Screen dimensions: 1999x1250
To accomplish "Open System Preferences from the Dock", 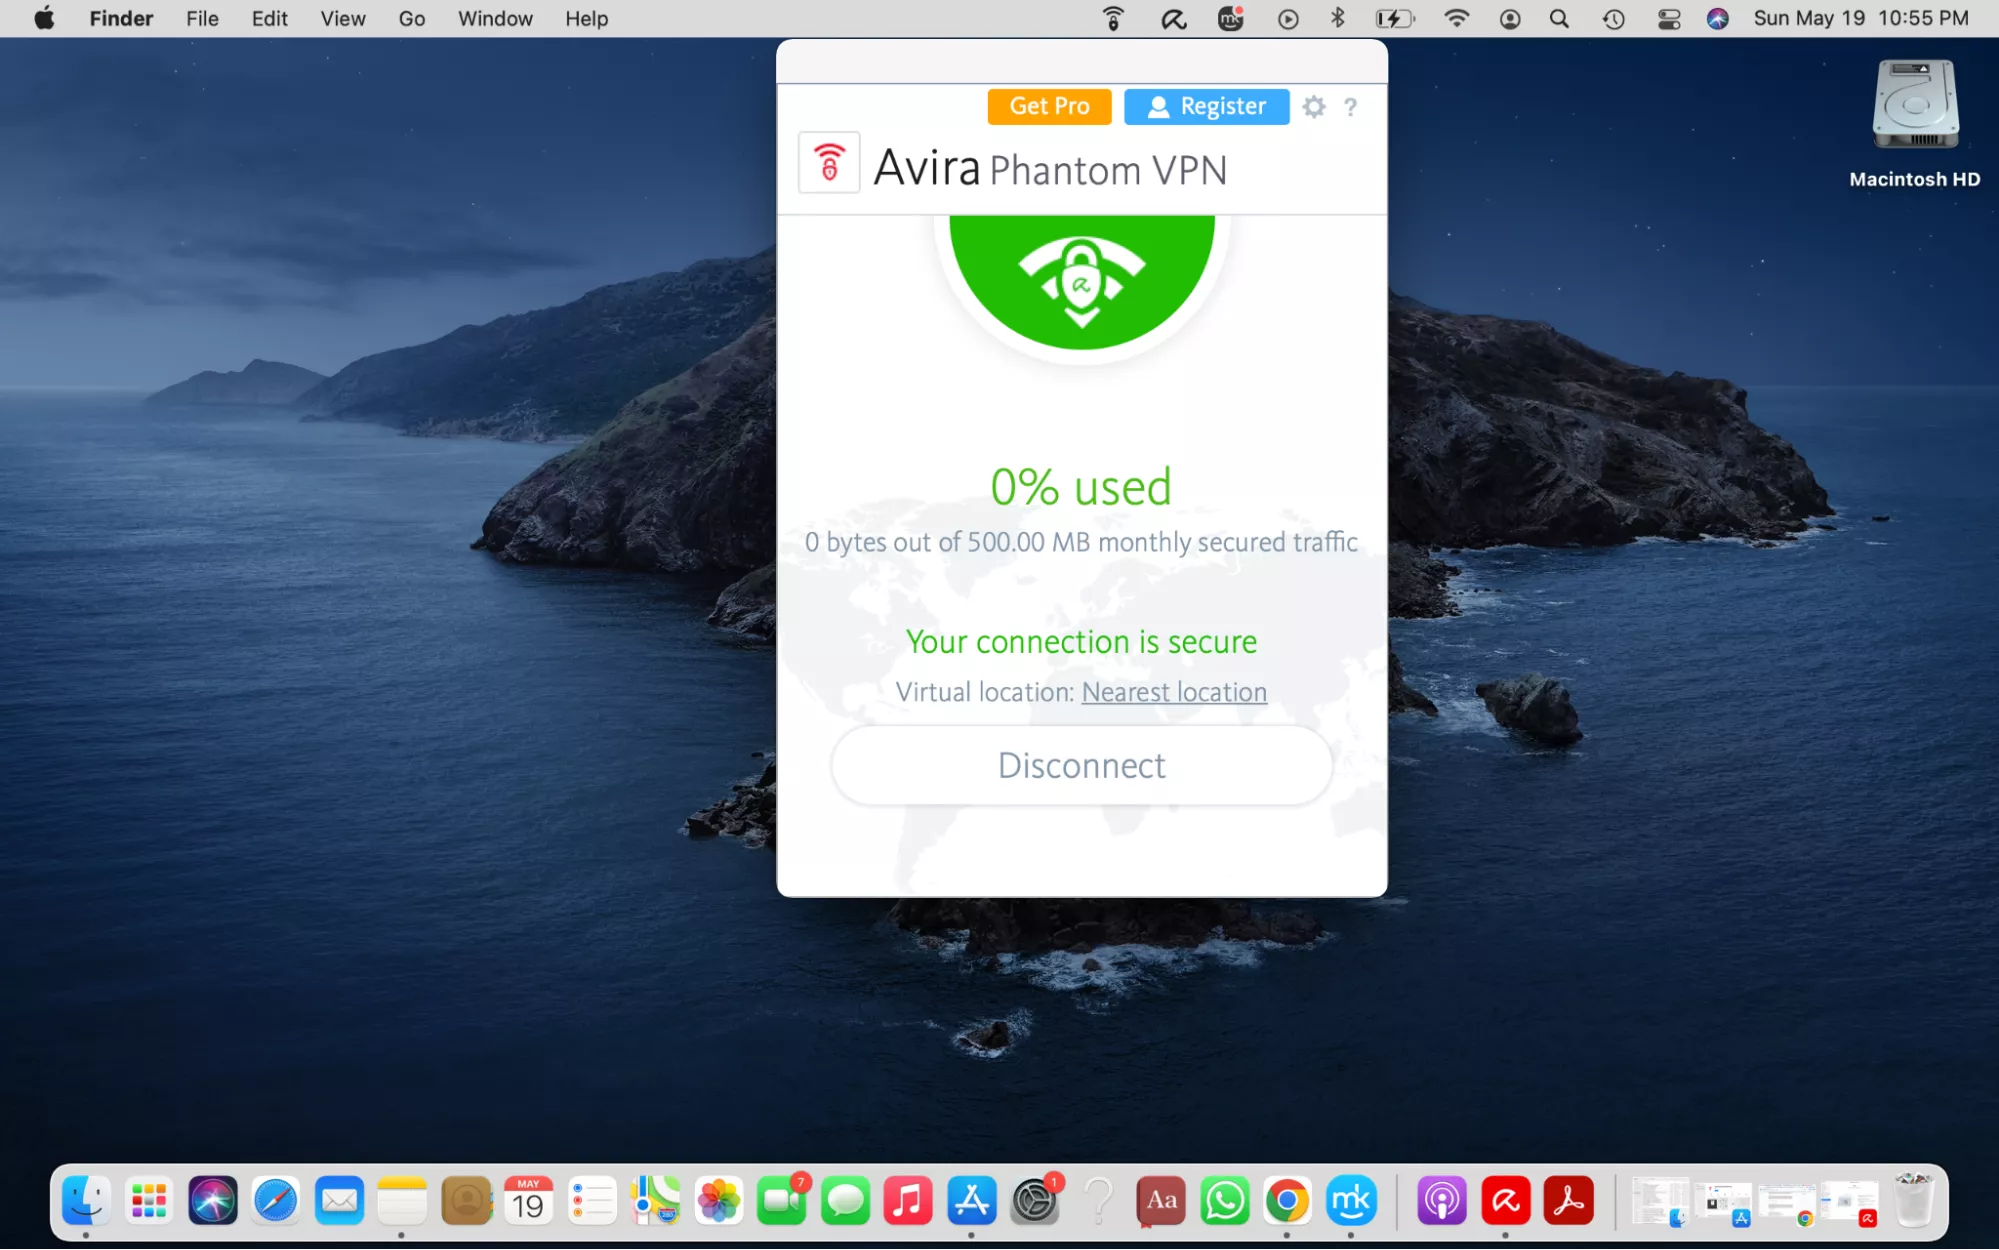I will pos(1035,1201).
